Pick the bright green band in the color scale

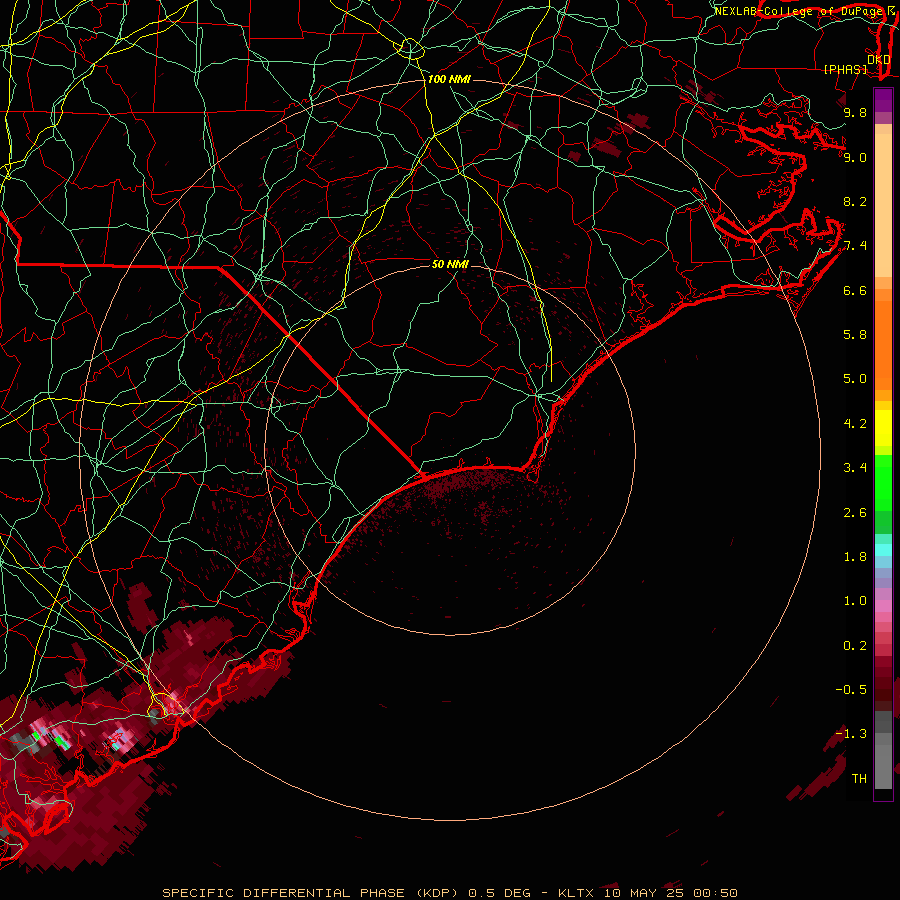(x=883, y=483)
